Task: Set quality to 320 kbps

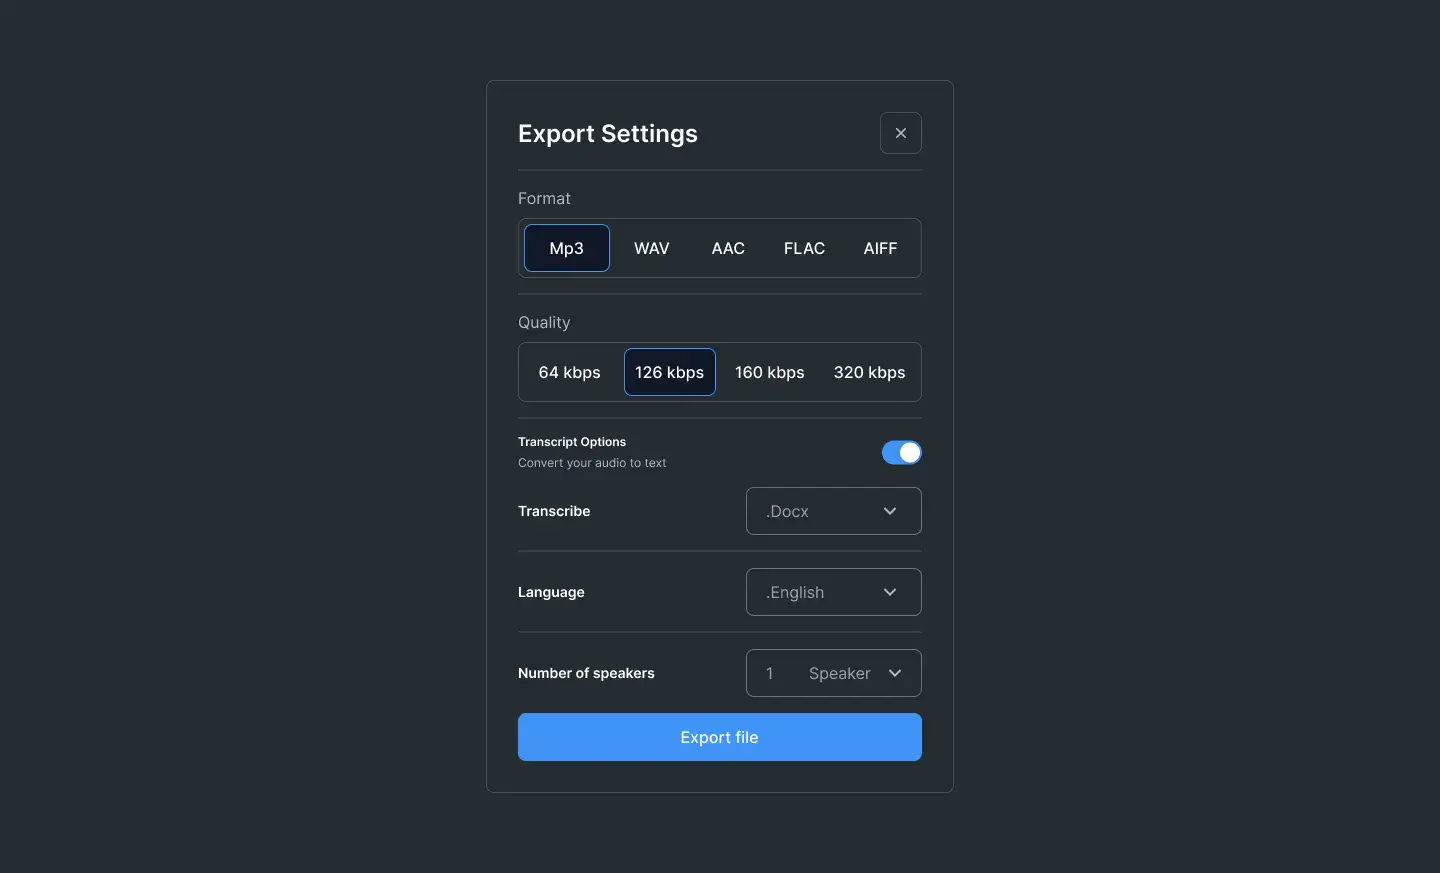Action: (870, 372)
